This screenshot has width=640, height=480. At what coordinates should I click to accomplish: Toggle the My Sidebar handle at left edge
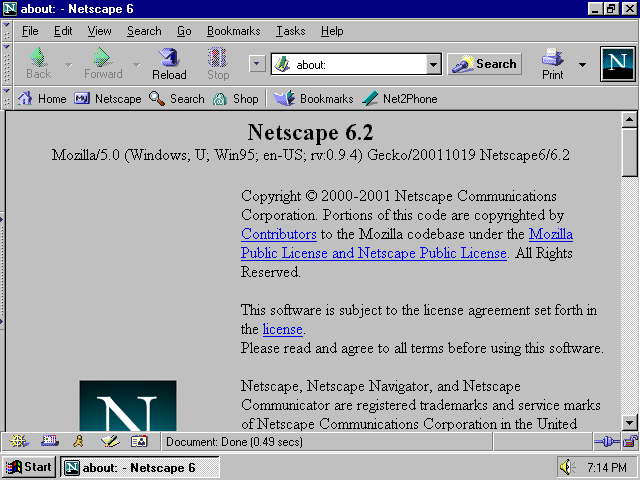coord(2,271)
